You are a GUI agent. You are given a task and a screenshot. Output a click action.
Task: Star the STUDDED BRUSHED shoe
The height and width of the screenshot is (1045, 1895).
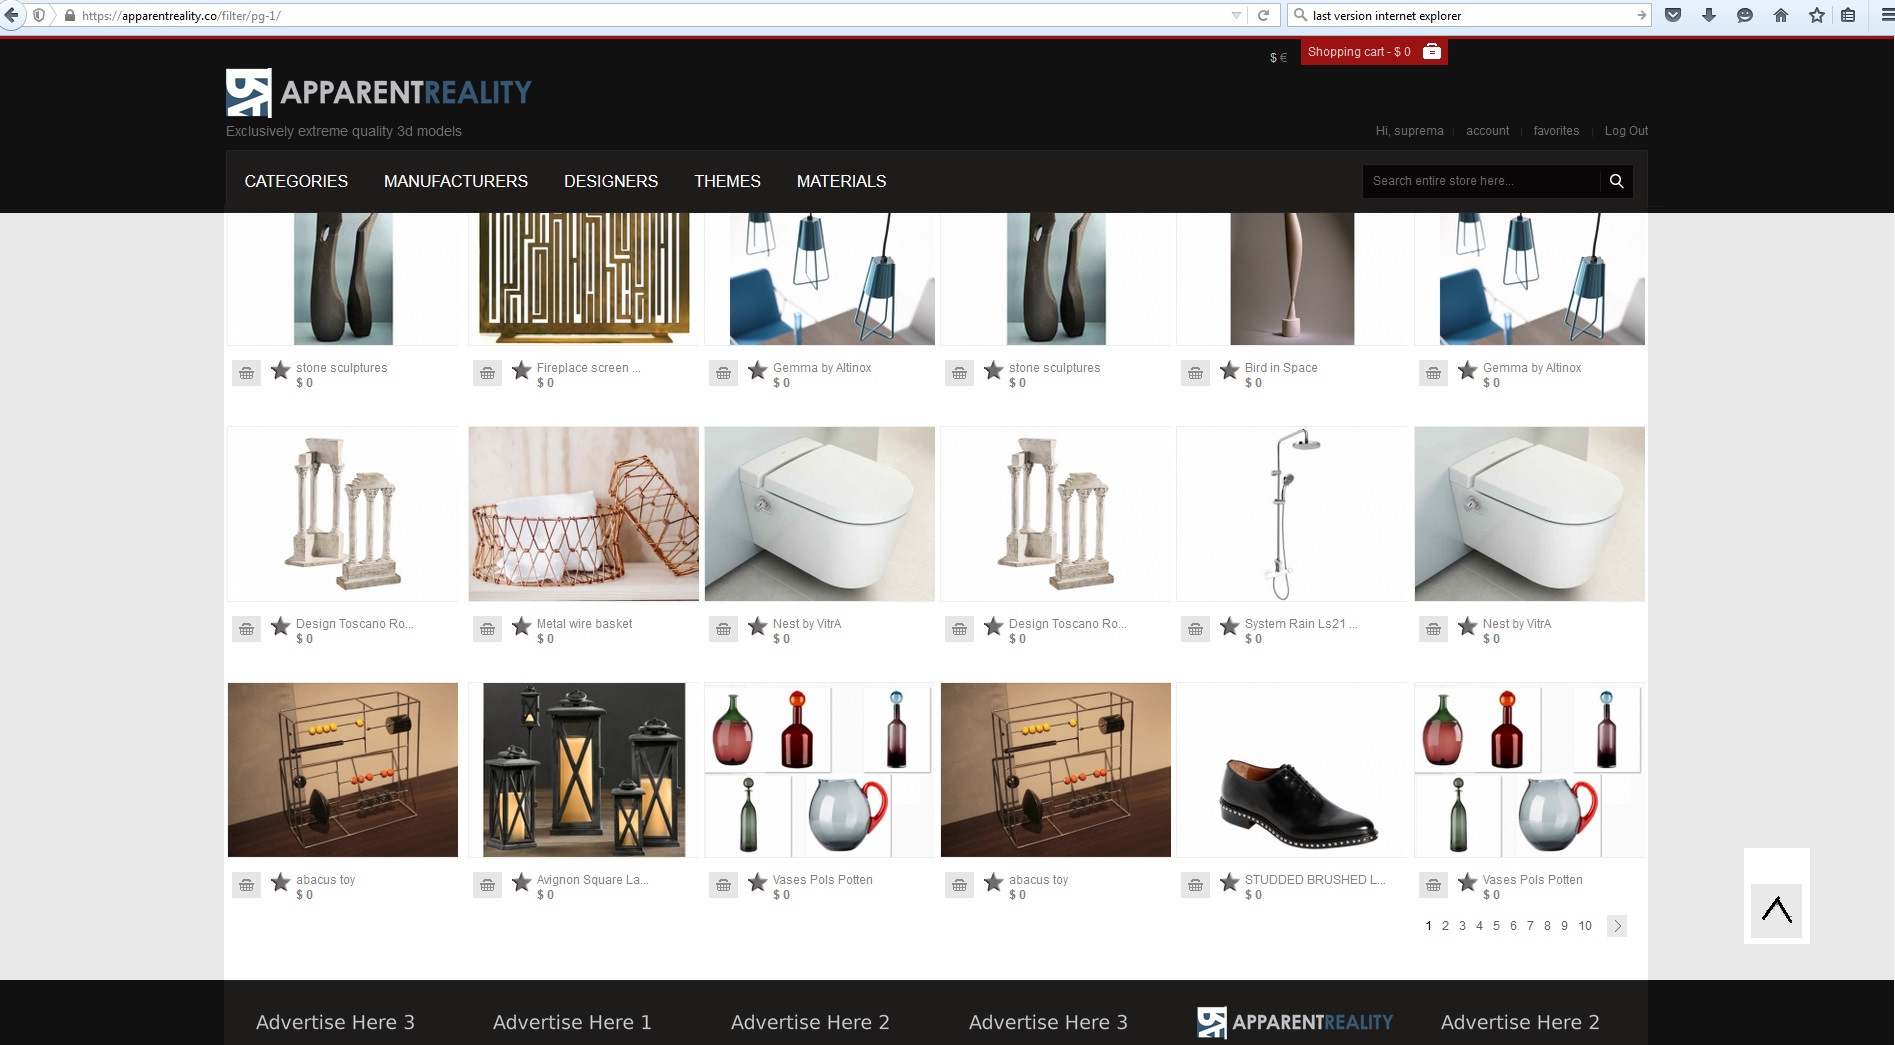pos(1229,883)
